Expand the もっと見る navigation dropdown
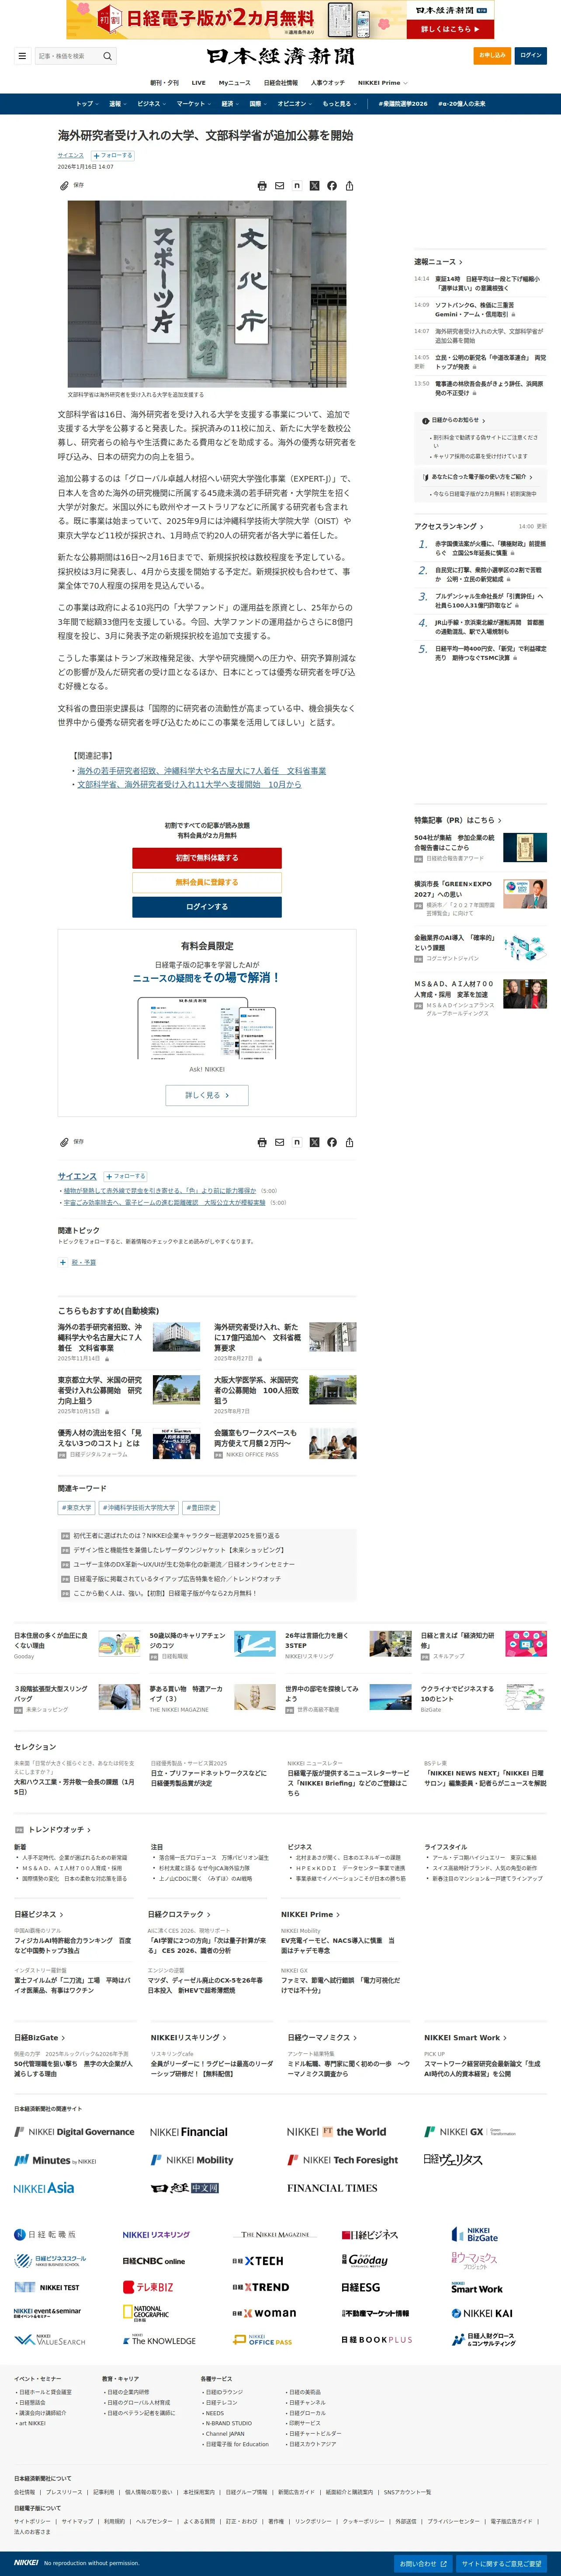 (x=339, y=104)
